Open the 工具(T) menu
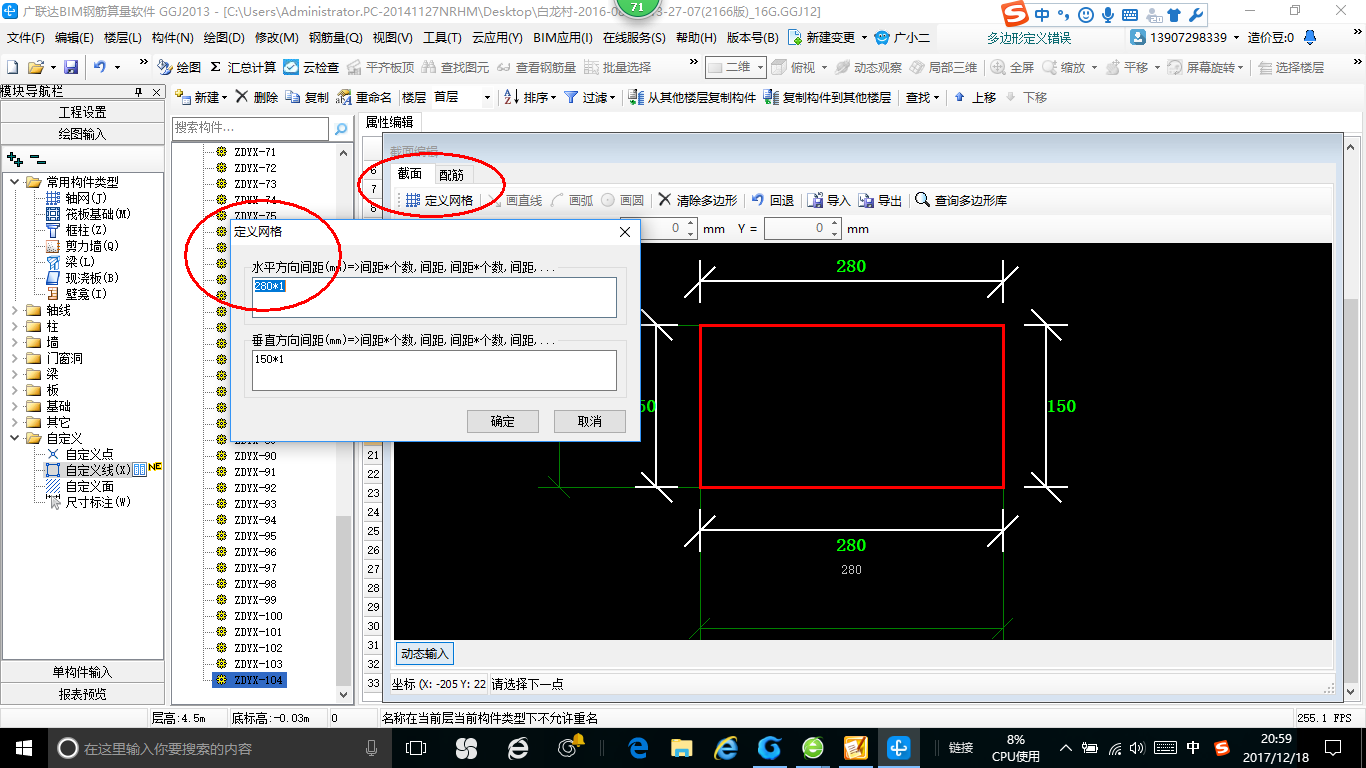This screenshot has width=1366, height=768. 442,38
